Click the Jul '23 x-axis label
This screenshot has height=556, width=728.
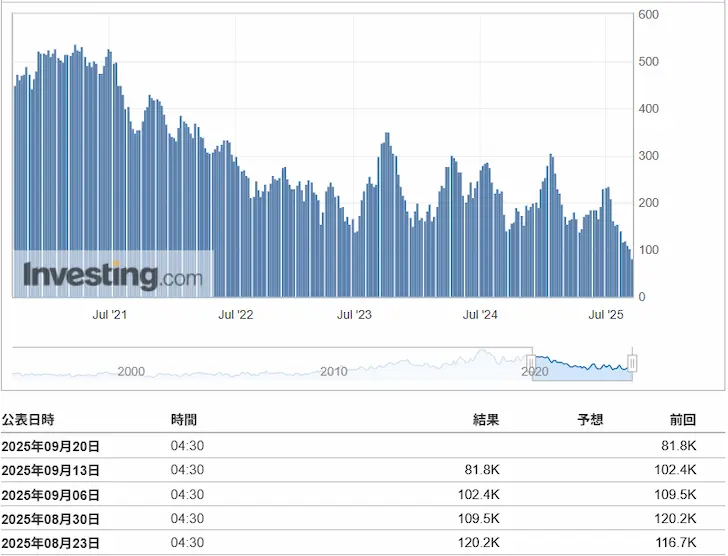tap(354, 315)
